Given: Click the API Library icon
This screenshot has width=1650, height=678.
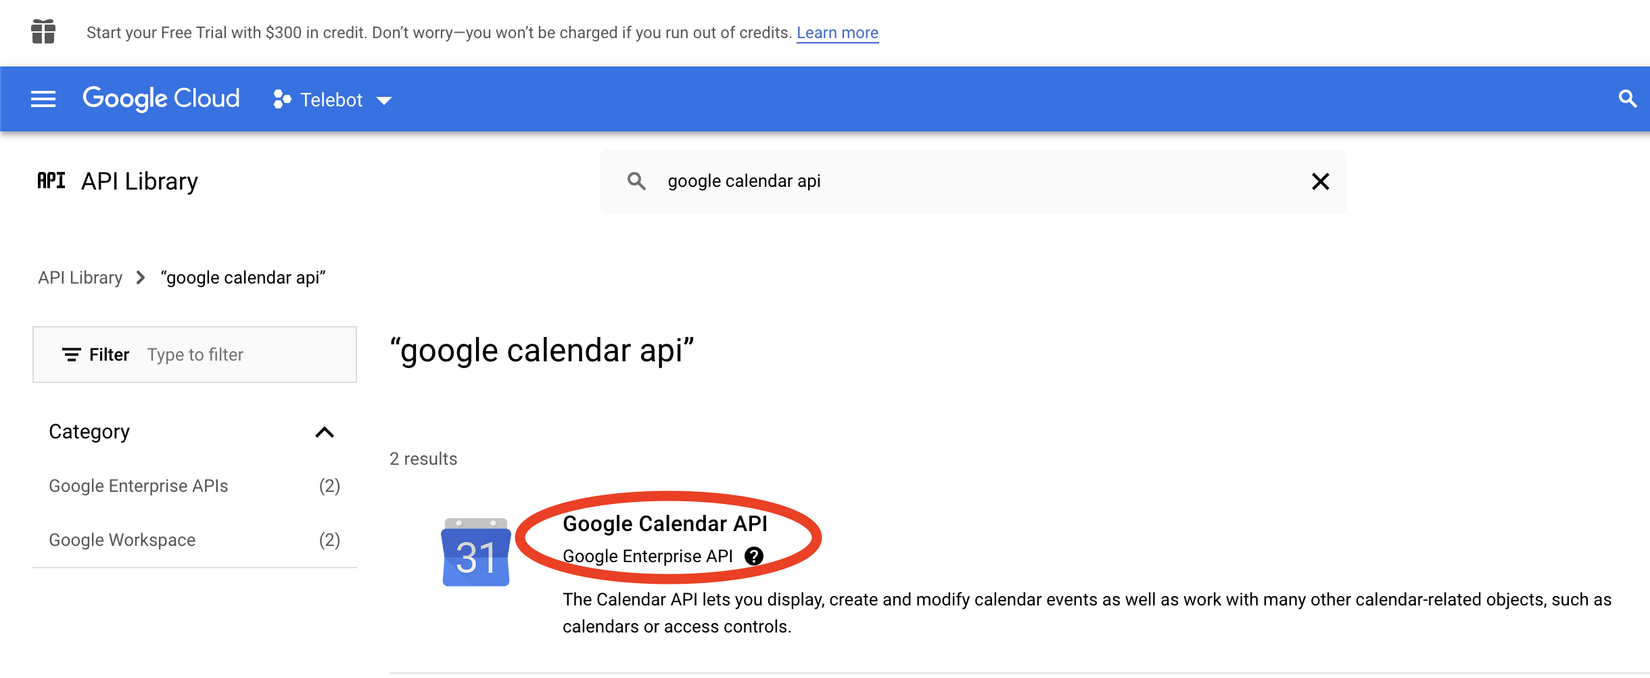Looking at the screenshot, I should click(x=51, y=181).
